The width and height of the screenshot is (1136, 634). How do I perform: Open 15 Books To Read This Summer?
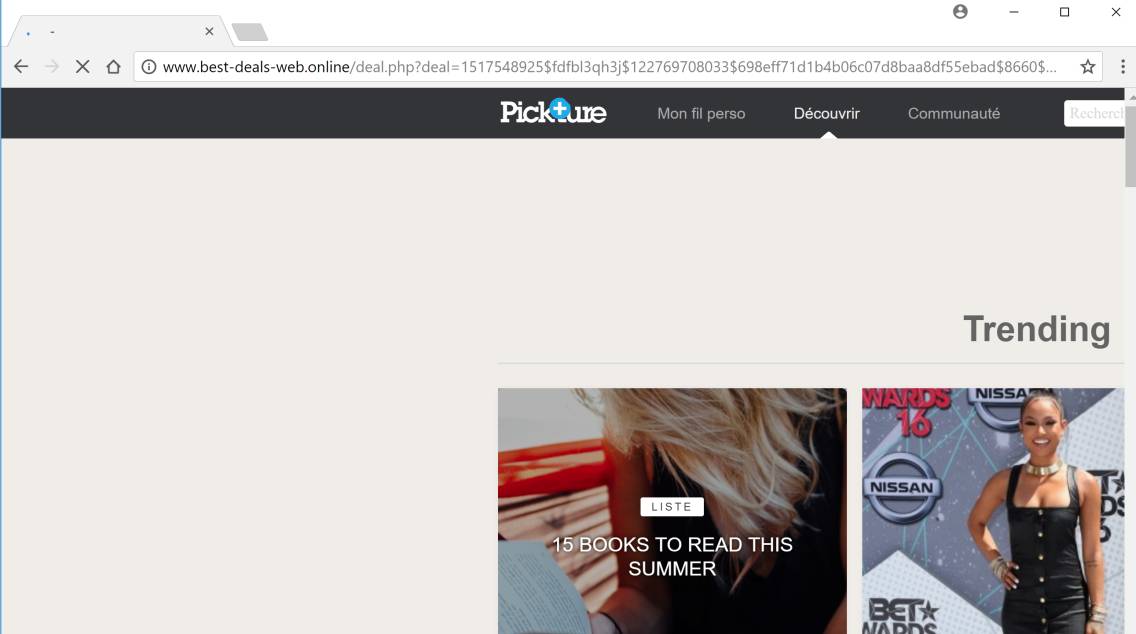point(672,556)
